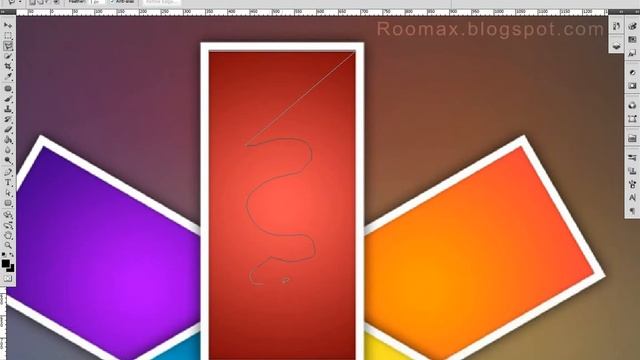The width and height of the screenshot is (640, 360).
Task: Select the Hand tool
Action: point(8,235)
